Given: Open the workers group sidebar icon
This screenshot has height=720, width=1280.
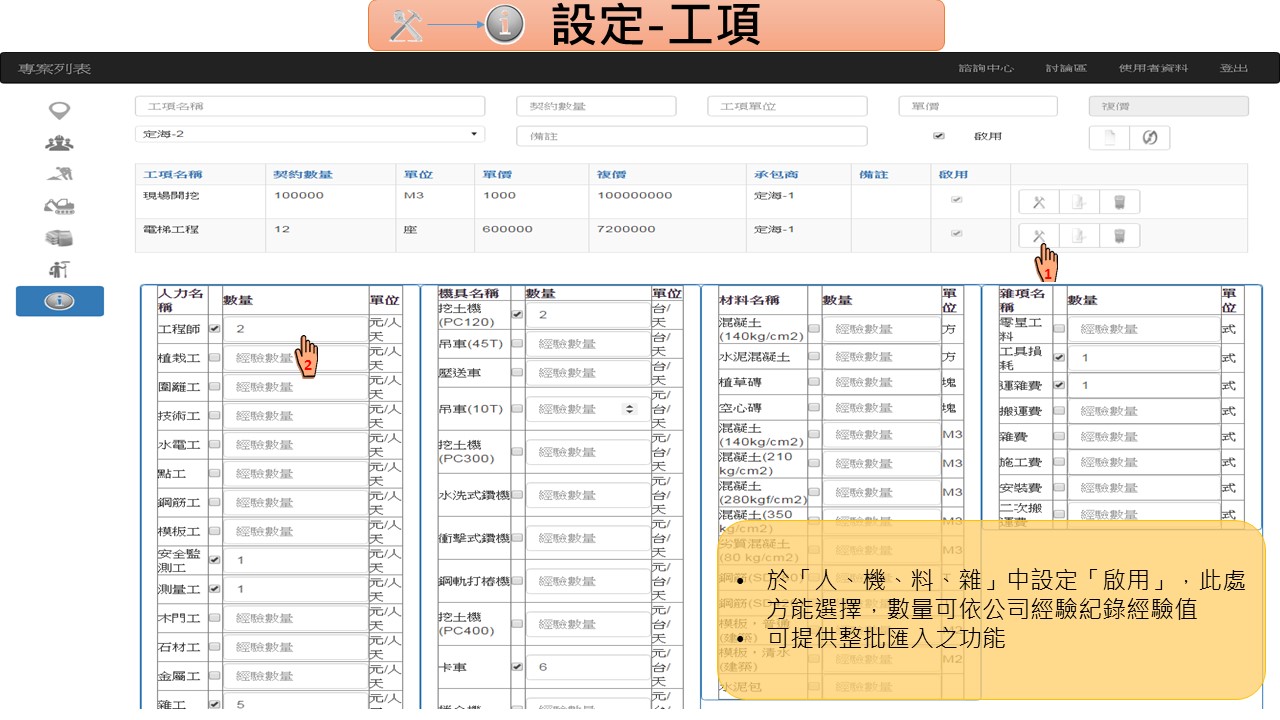Looking at the screenshot, I should coord(59,143).
